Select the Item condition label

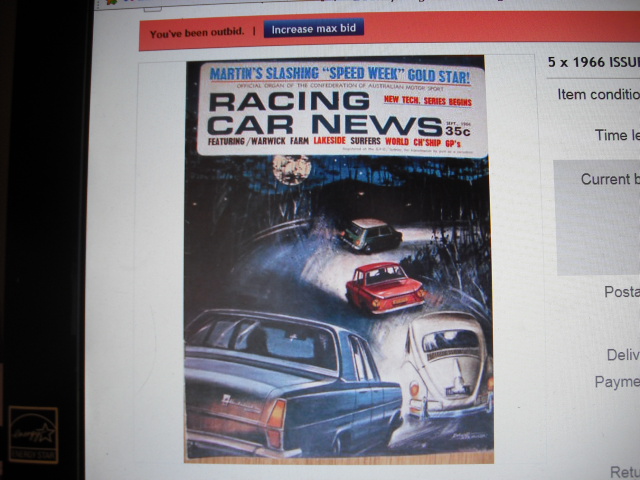598,95
